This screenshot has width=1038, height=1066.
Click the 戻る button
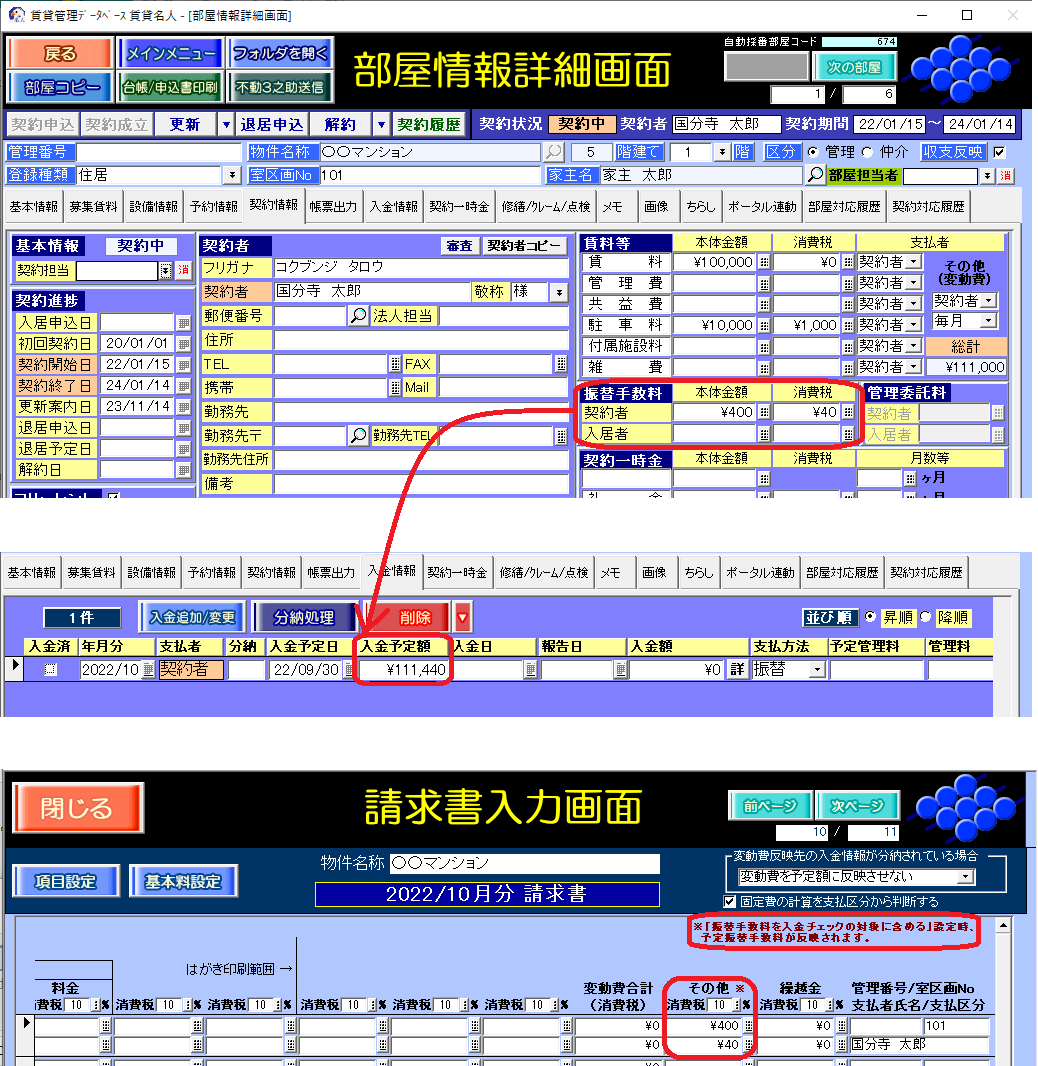(60, 53)
